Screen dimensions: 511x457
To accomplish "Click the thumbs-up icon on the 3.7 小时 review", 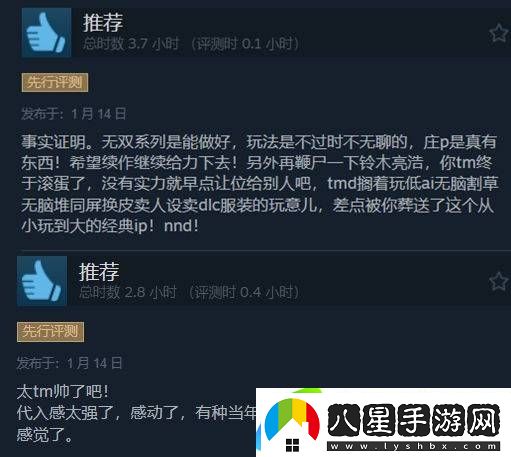I will pos(46,33).
